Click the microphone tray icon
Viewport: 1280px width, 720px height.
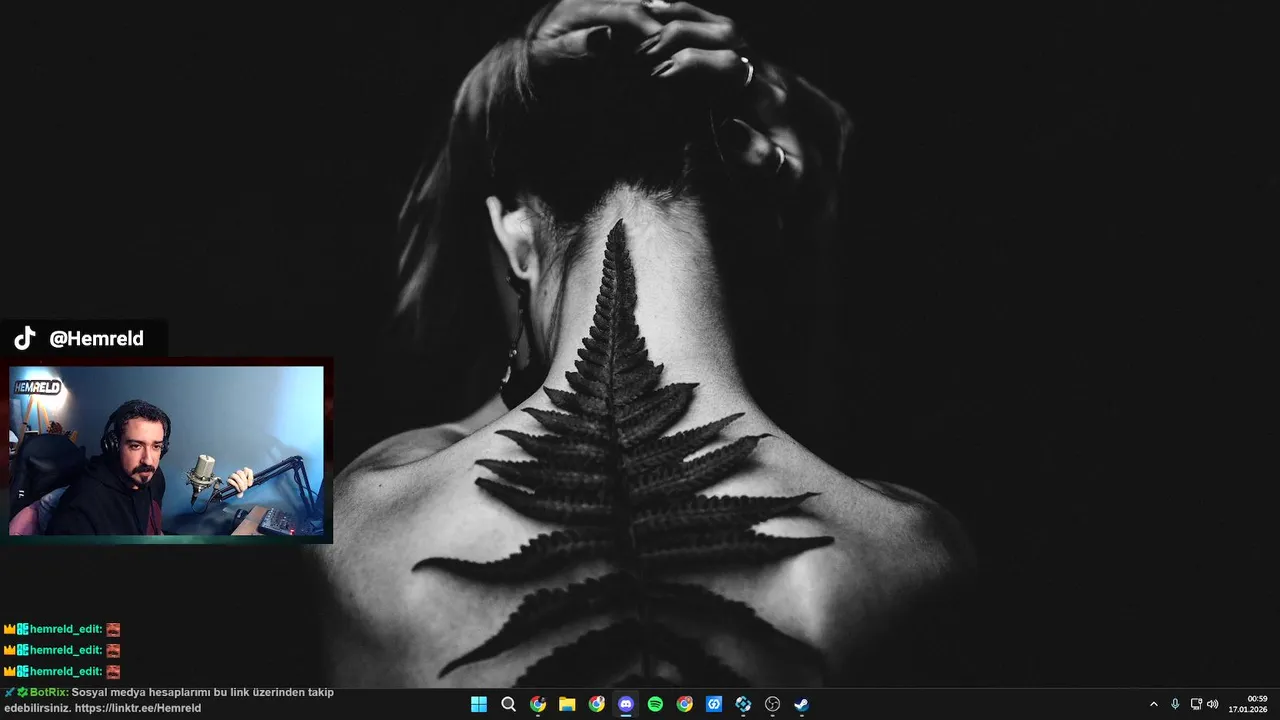[x=1175, y=704]
